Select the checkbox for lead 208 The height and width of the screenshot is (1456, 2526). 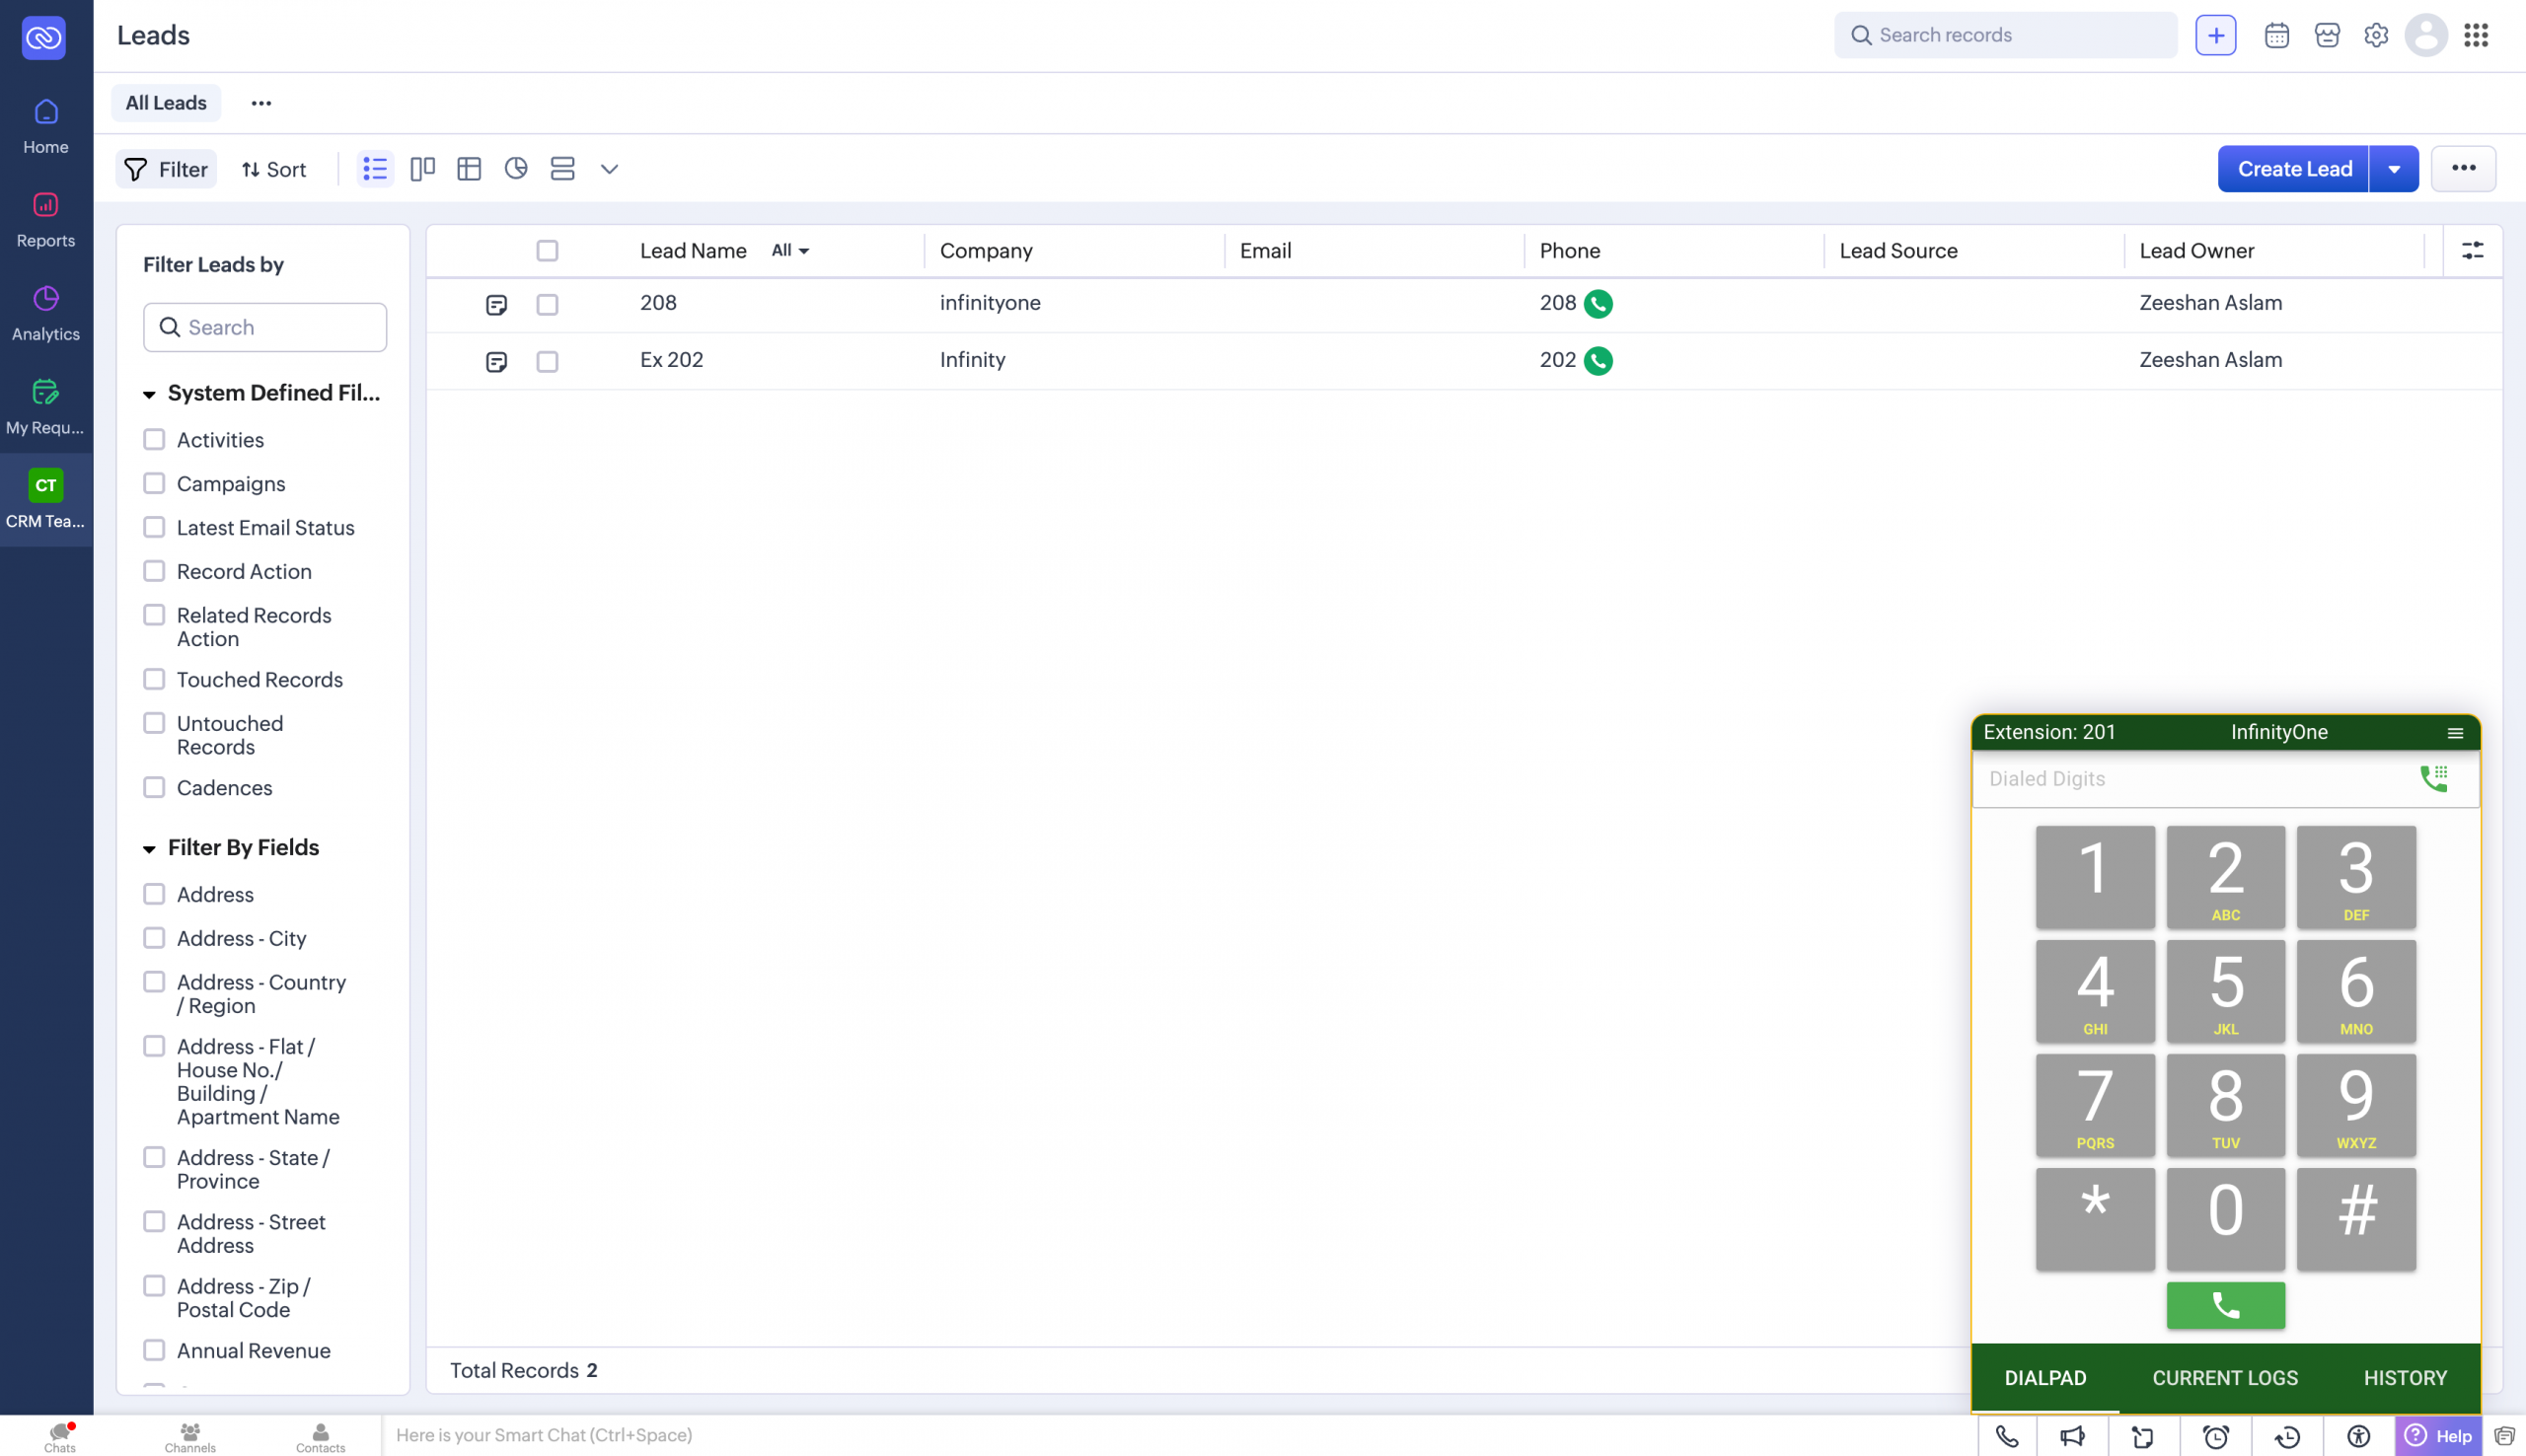(547, 305)
